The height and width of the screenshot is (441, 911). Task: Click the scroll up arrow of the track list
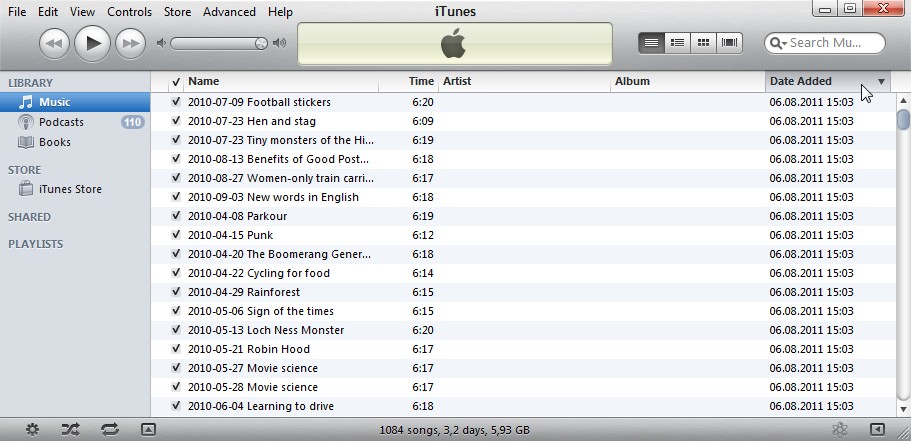903,101
